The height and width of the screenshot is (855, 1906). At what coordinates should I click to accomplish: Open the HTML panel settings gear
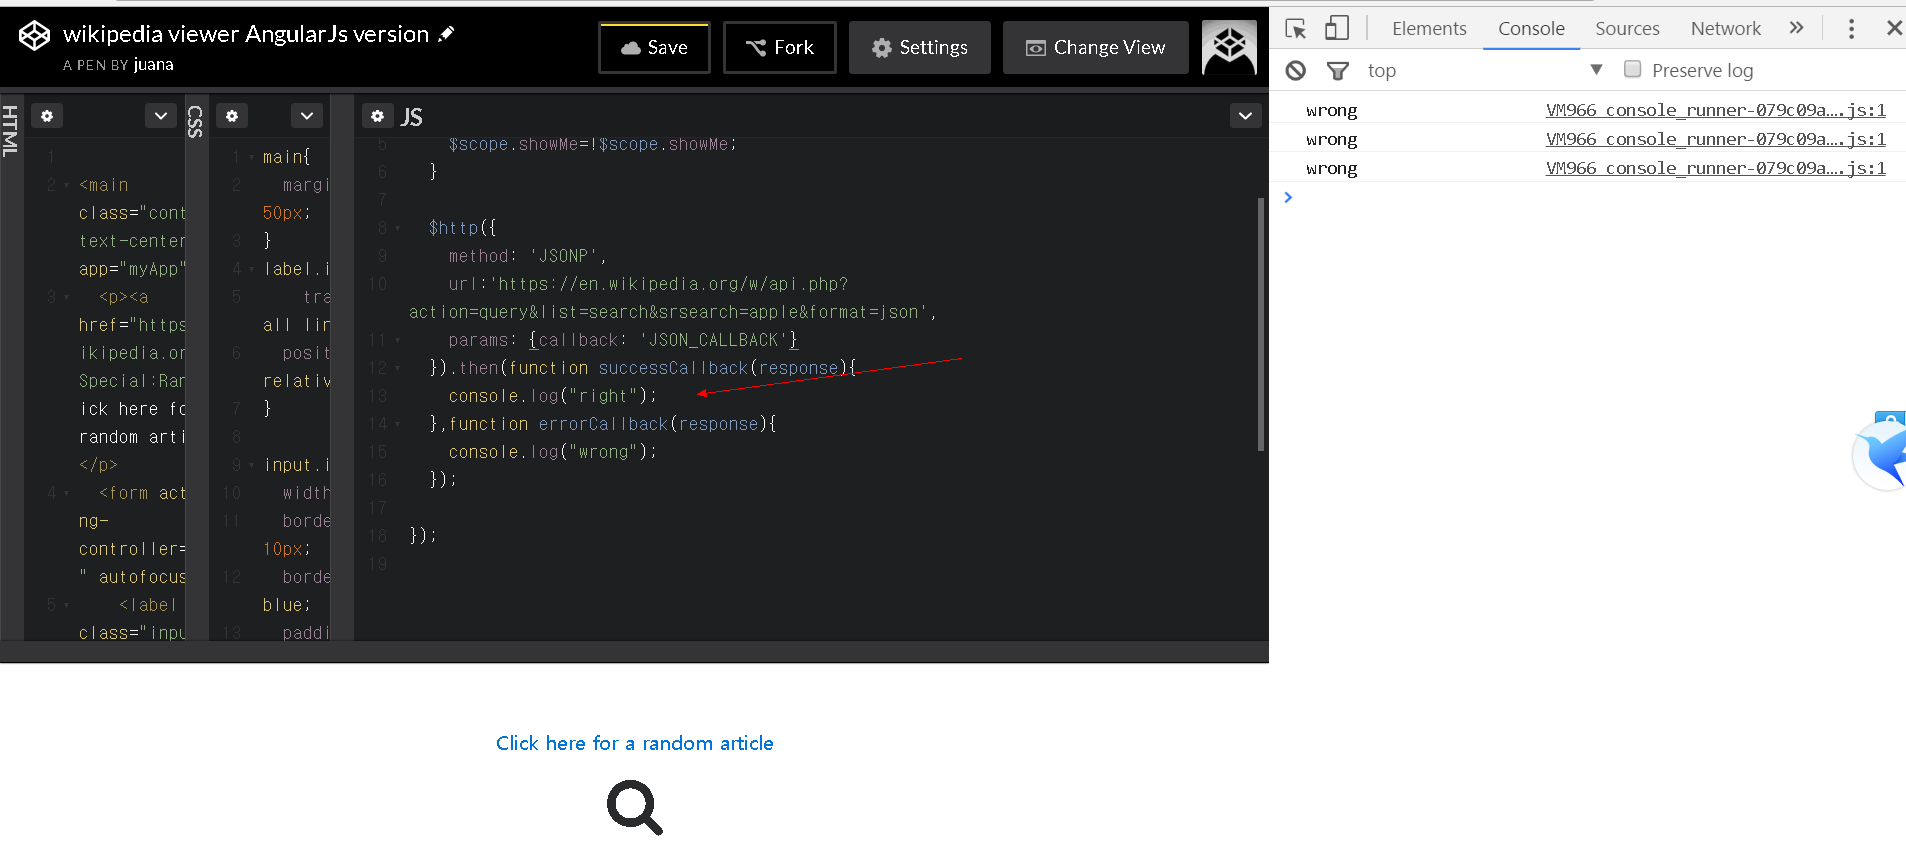click(47, 116)
